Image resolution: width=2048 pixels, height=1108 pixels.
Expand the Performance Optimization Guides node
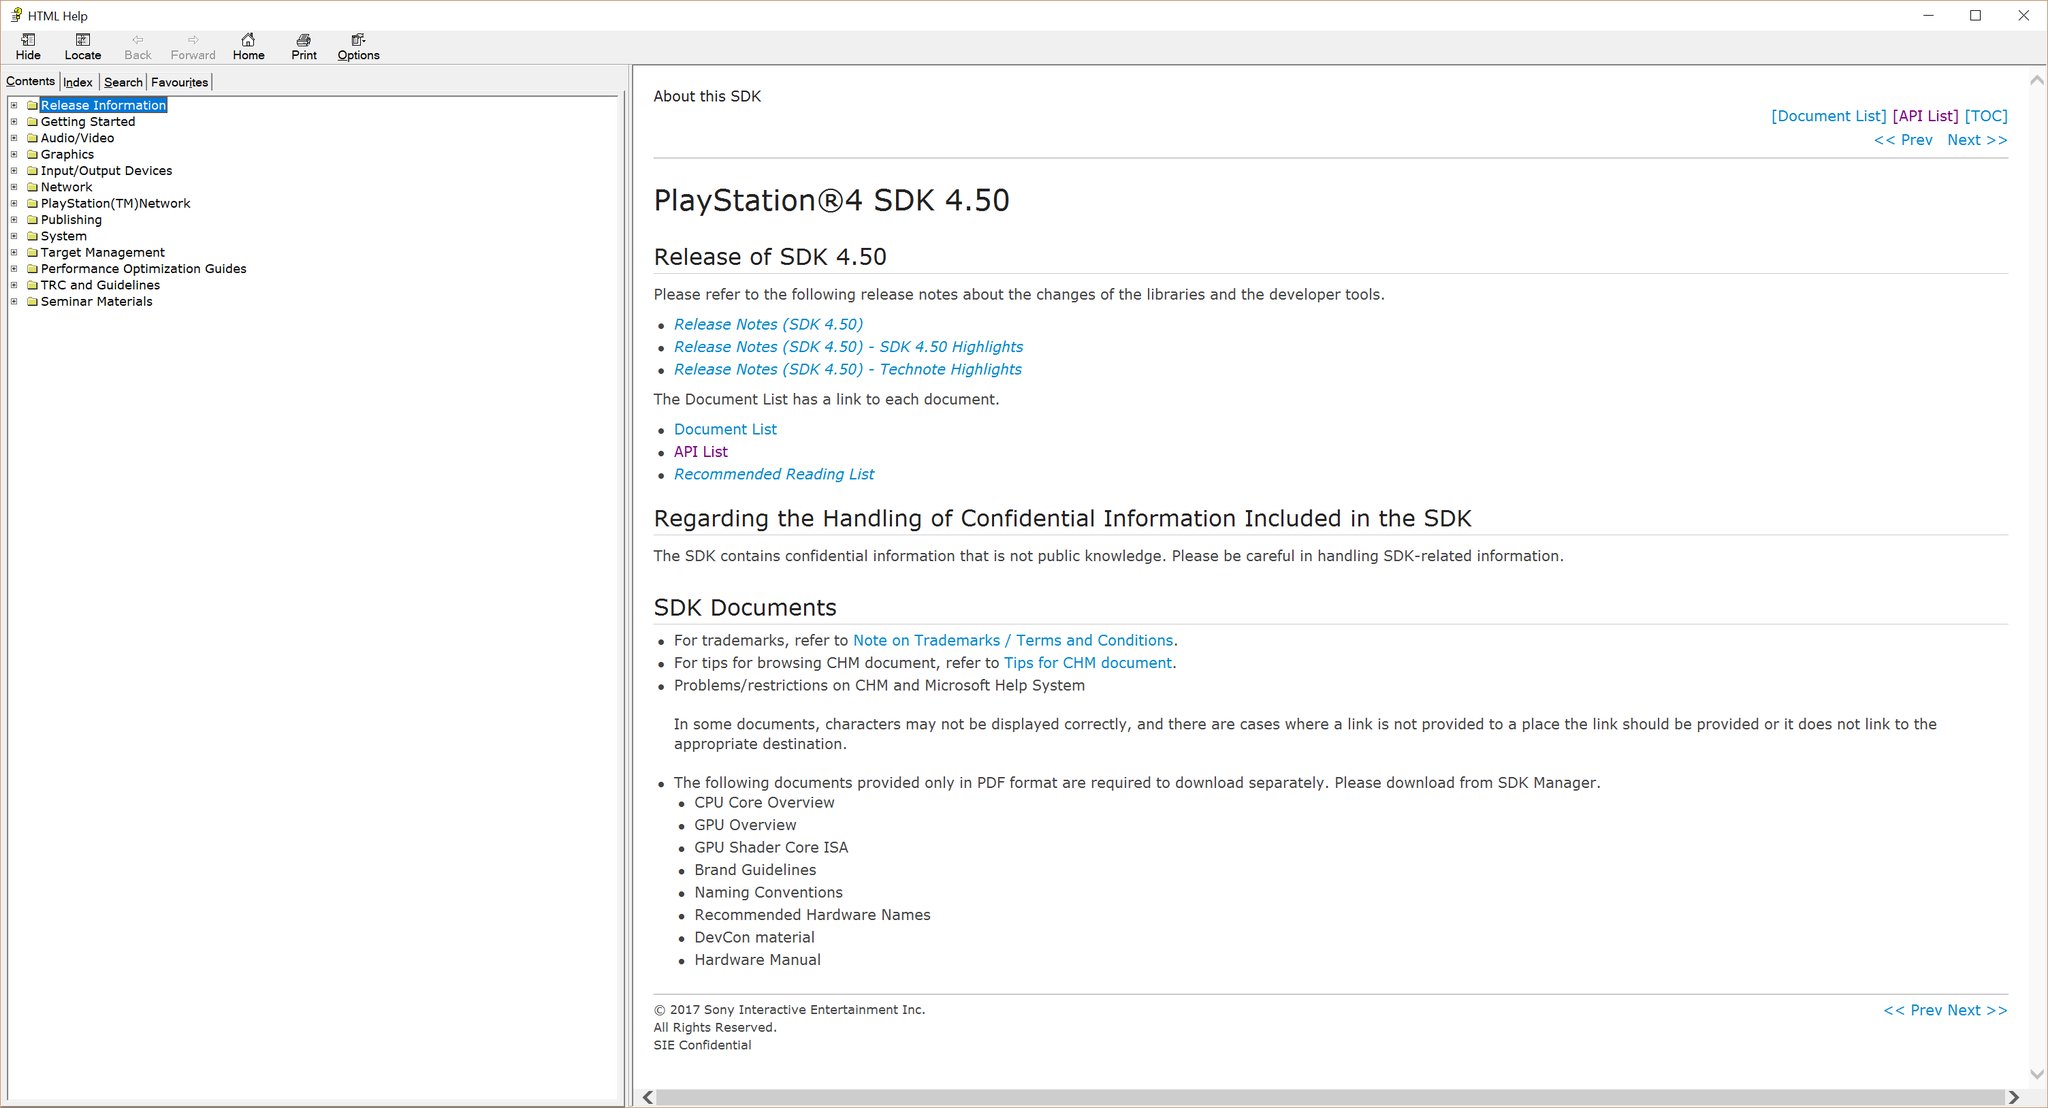[x=14, y=269]
